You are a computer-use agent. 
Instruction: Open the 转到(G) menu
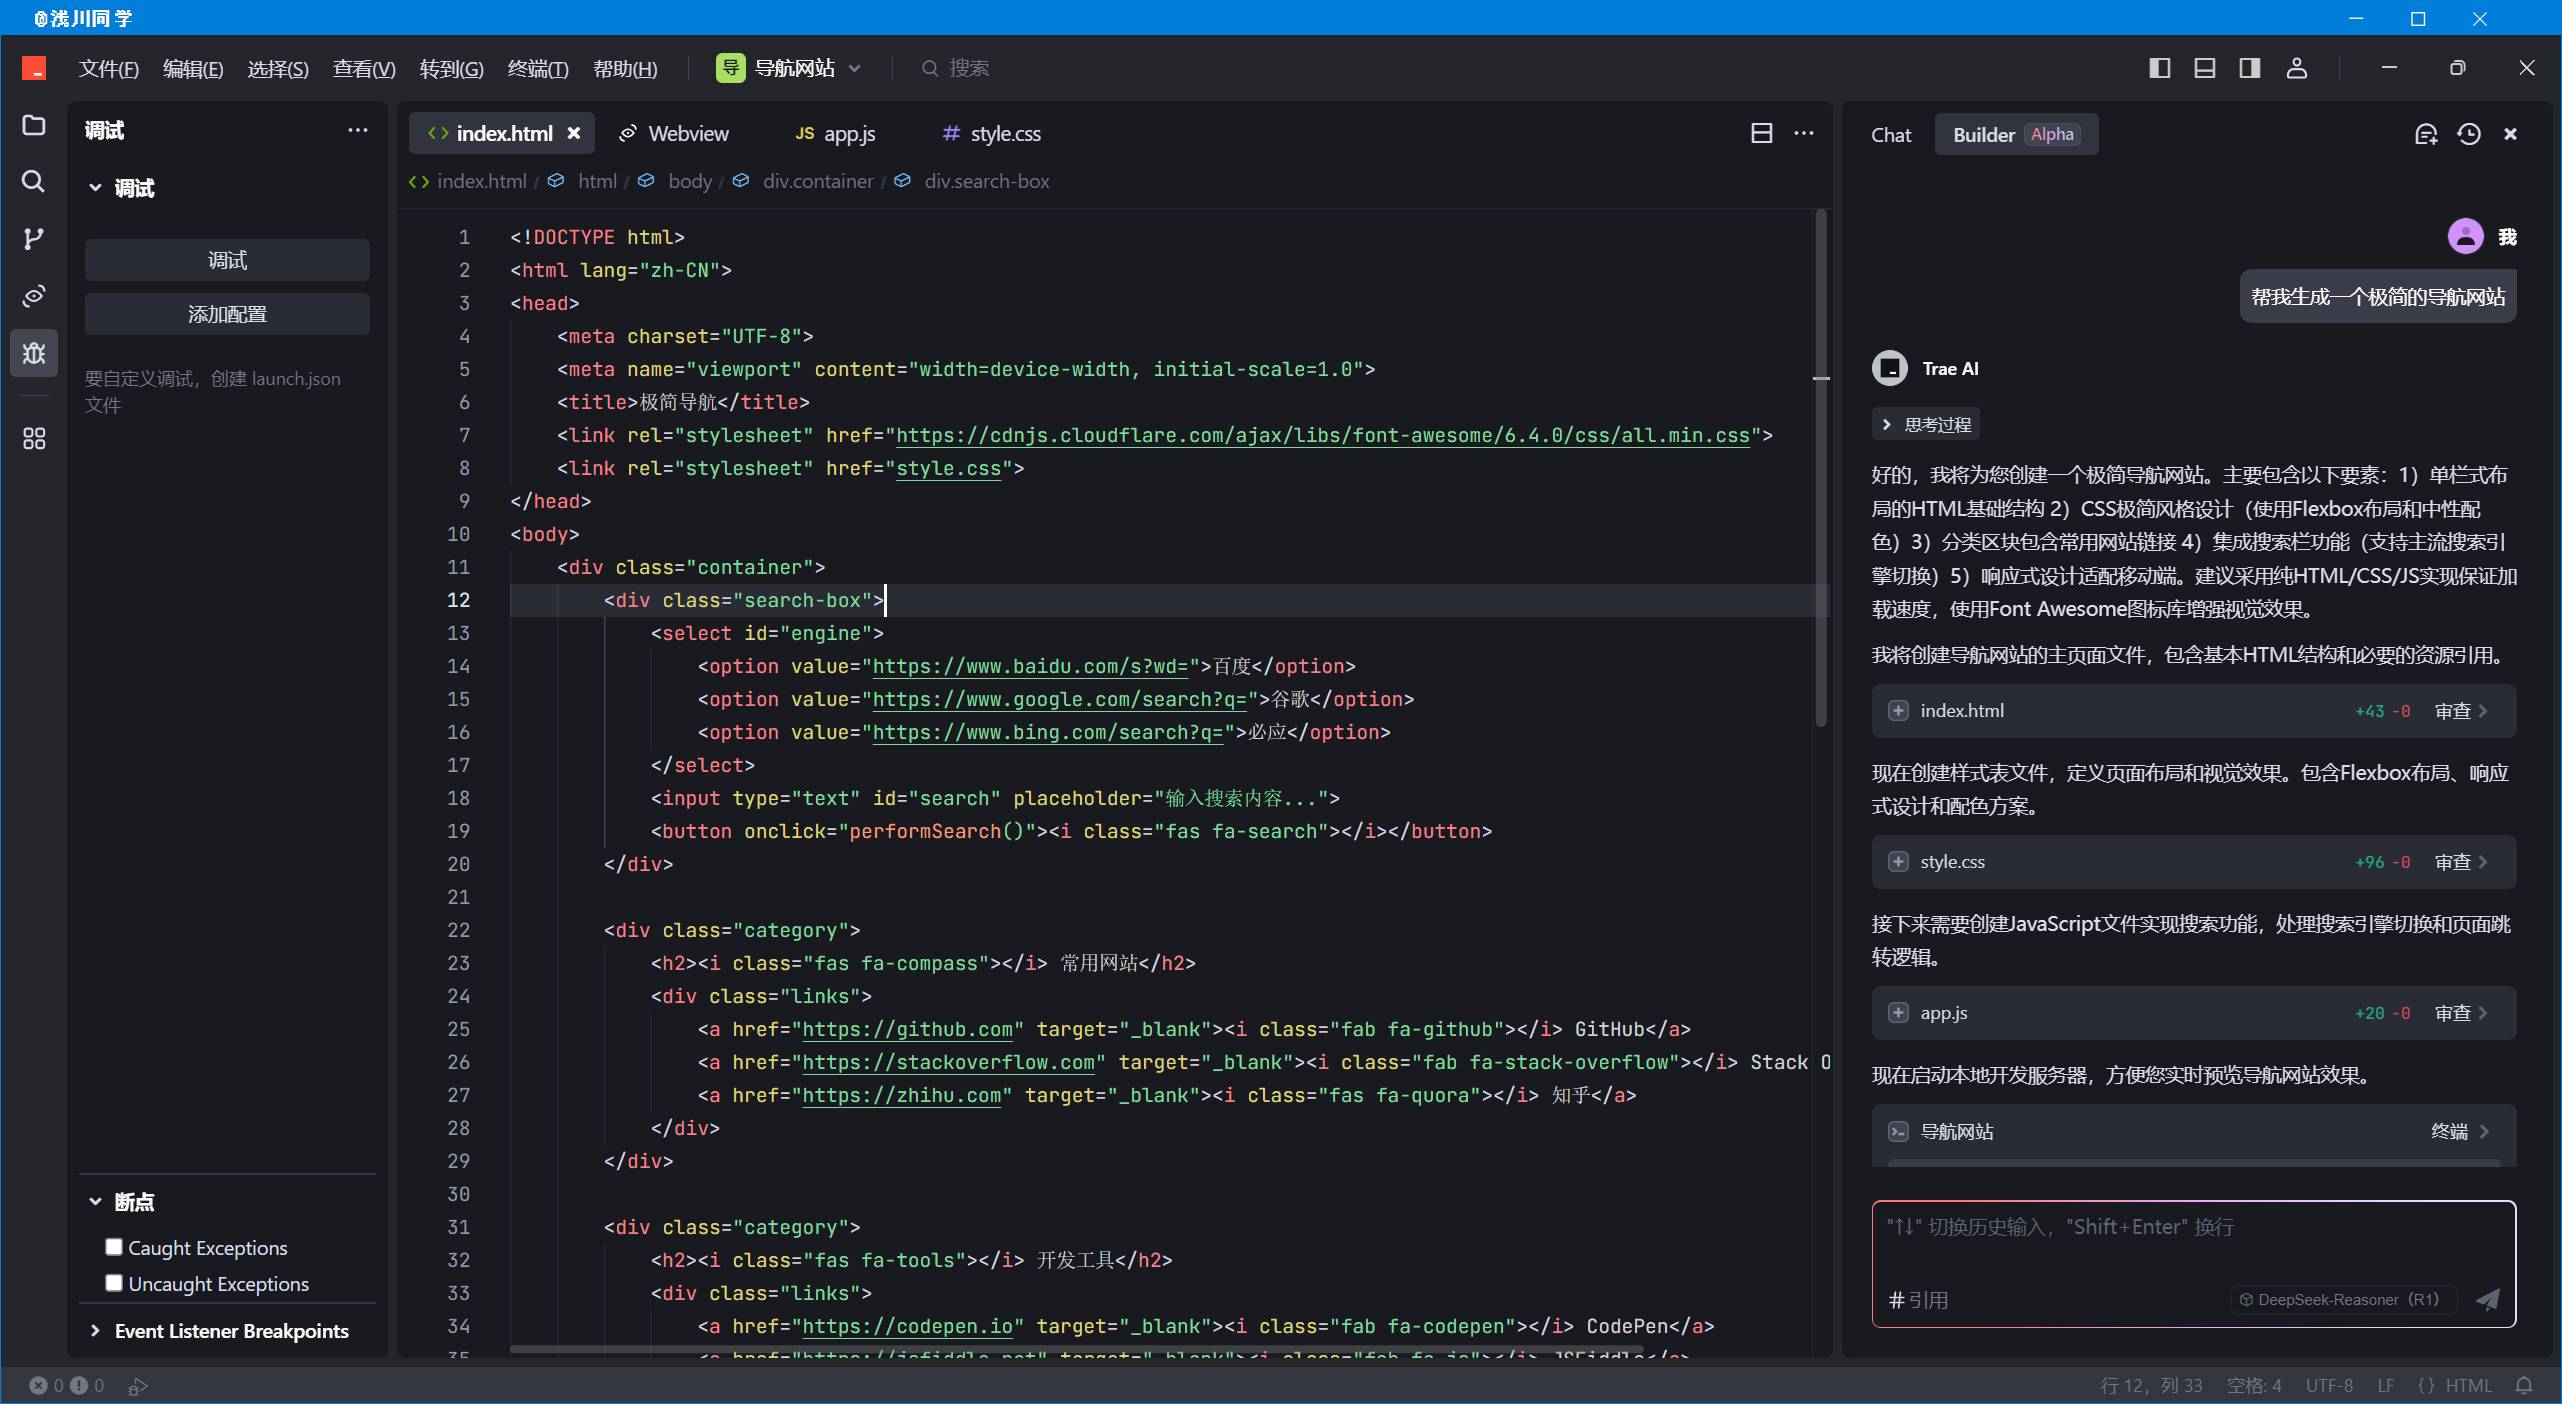click(451, 68)
